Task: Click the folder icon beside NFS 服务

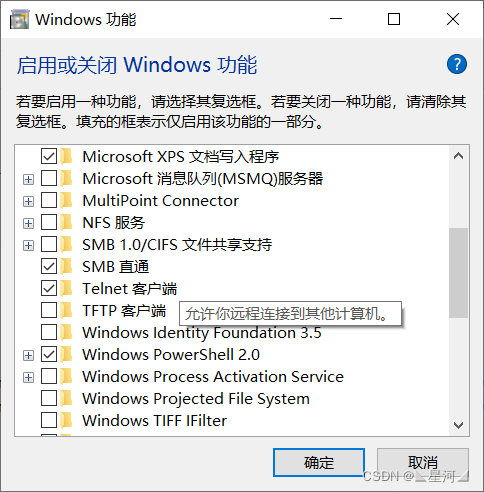Action: tap(67, 222)
